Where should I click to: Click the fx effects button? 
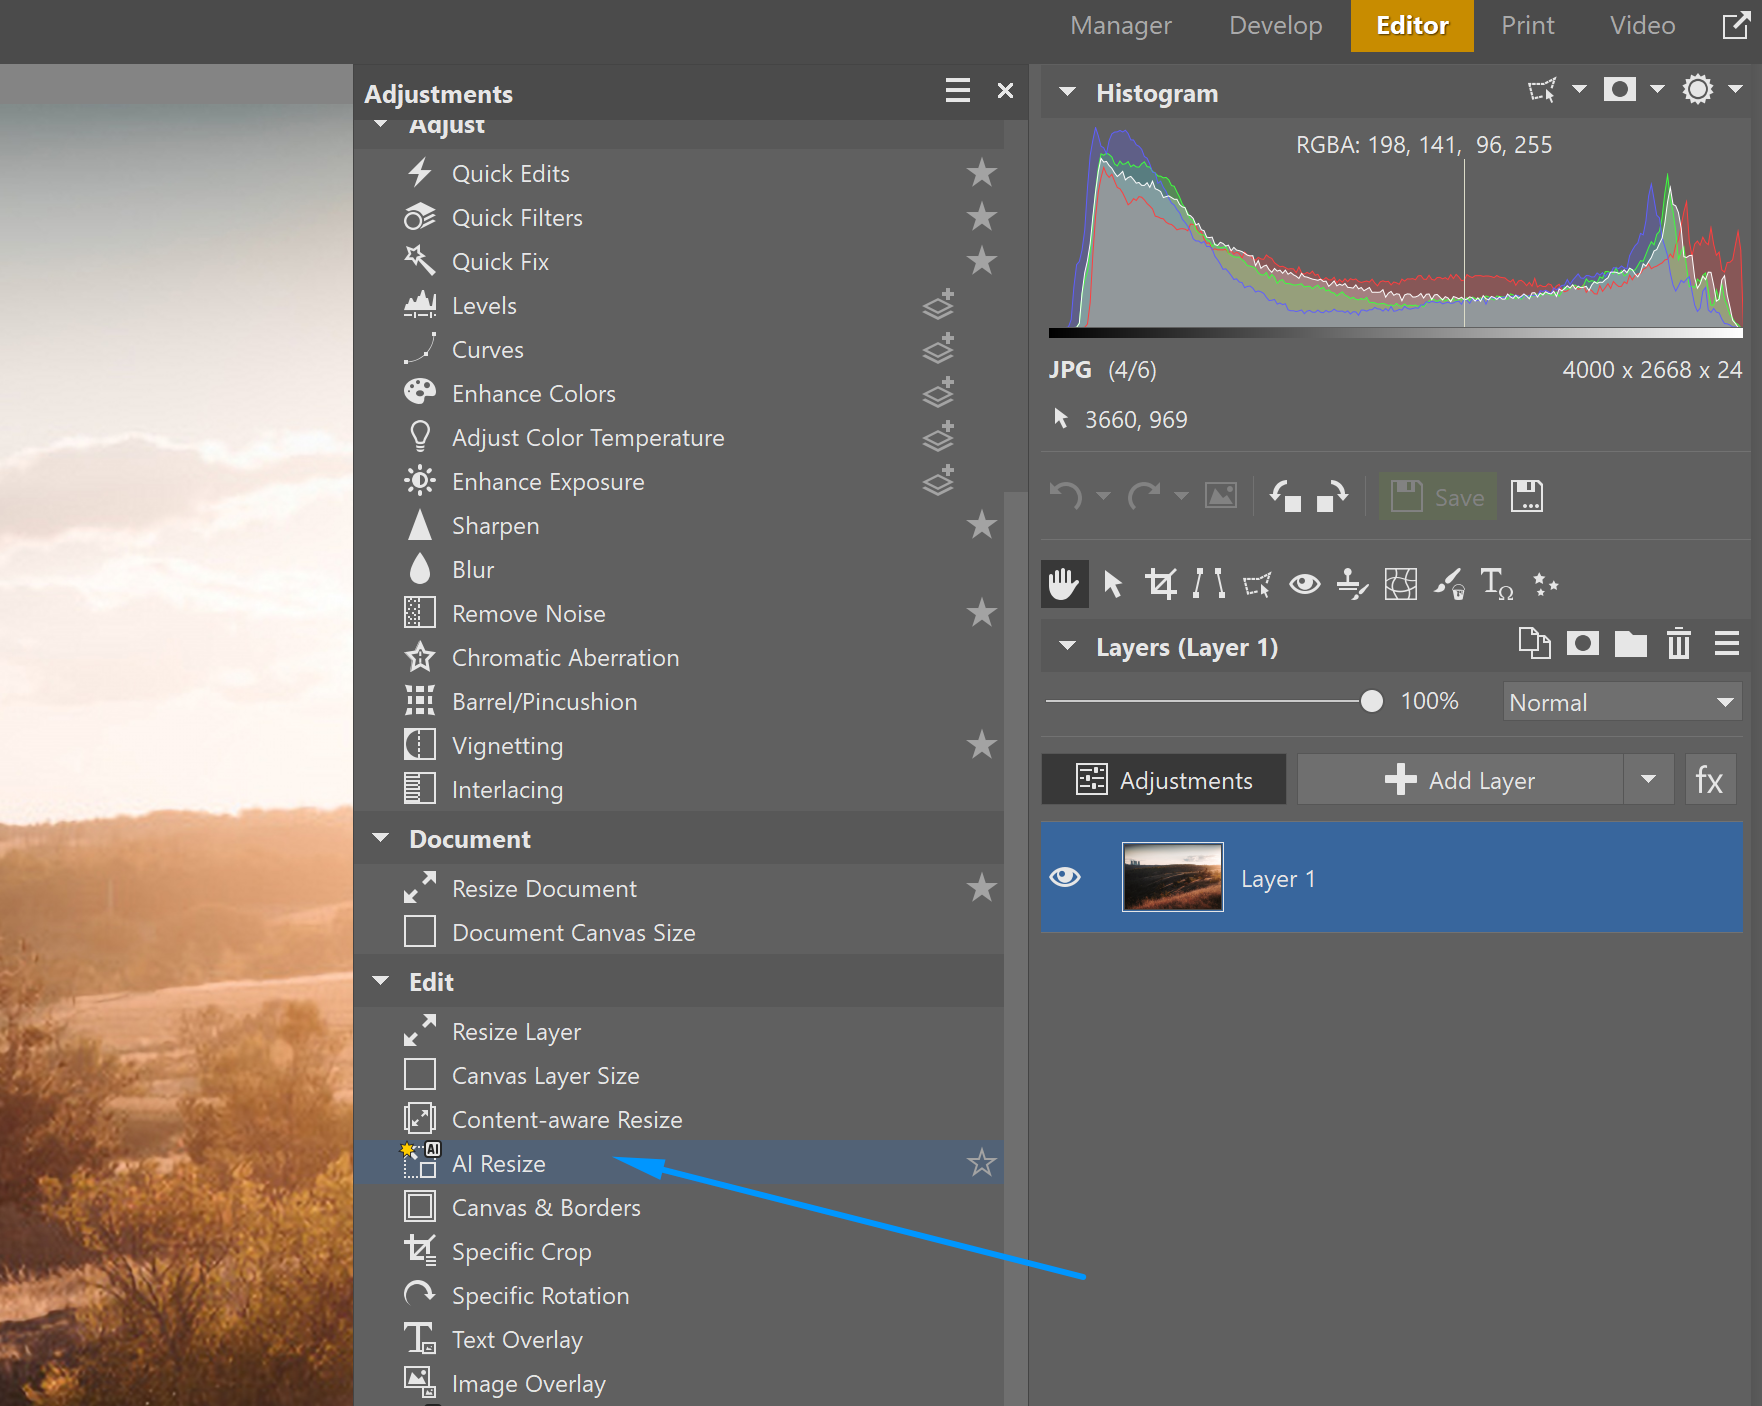[1709, 780]
